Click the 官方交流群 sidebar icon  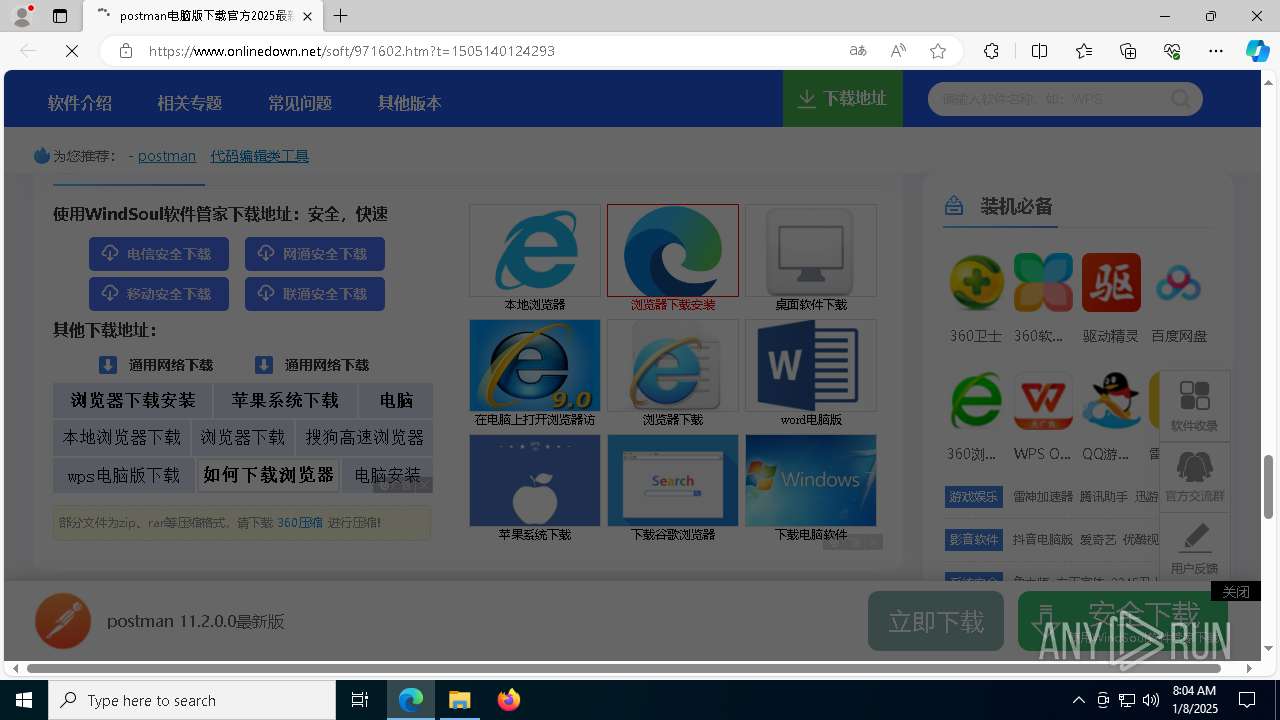(x=1194, y=476)
